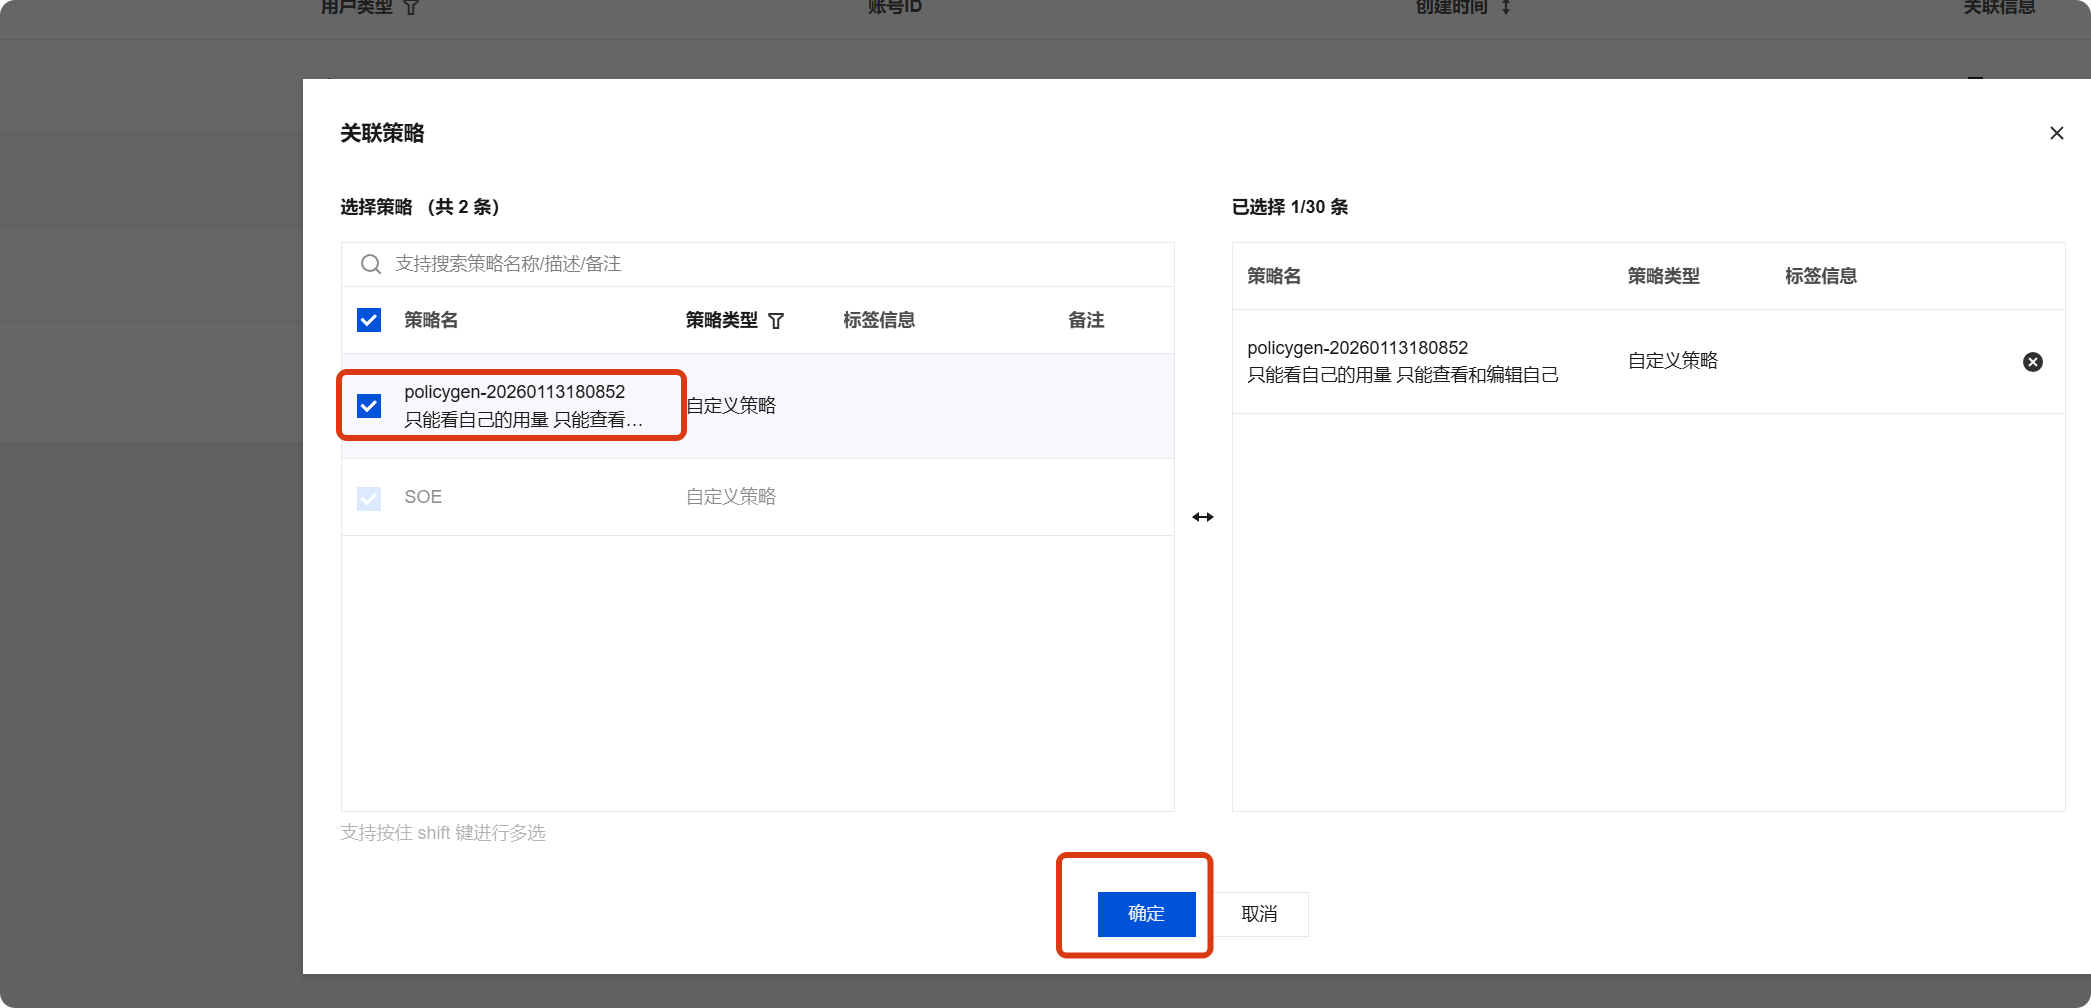
Task: Click the 策略类型 column header in left list
Action: (x=721, y=320)
